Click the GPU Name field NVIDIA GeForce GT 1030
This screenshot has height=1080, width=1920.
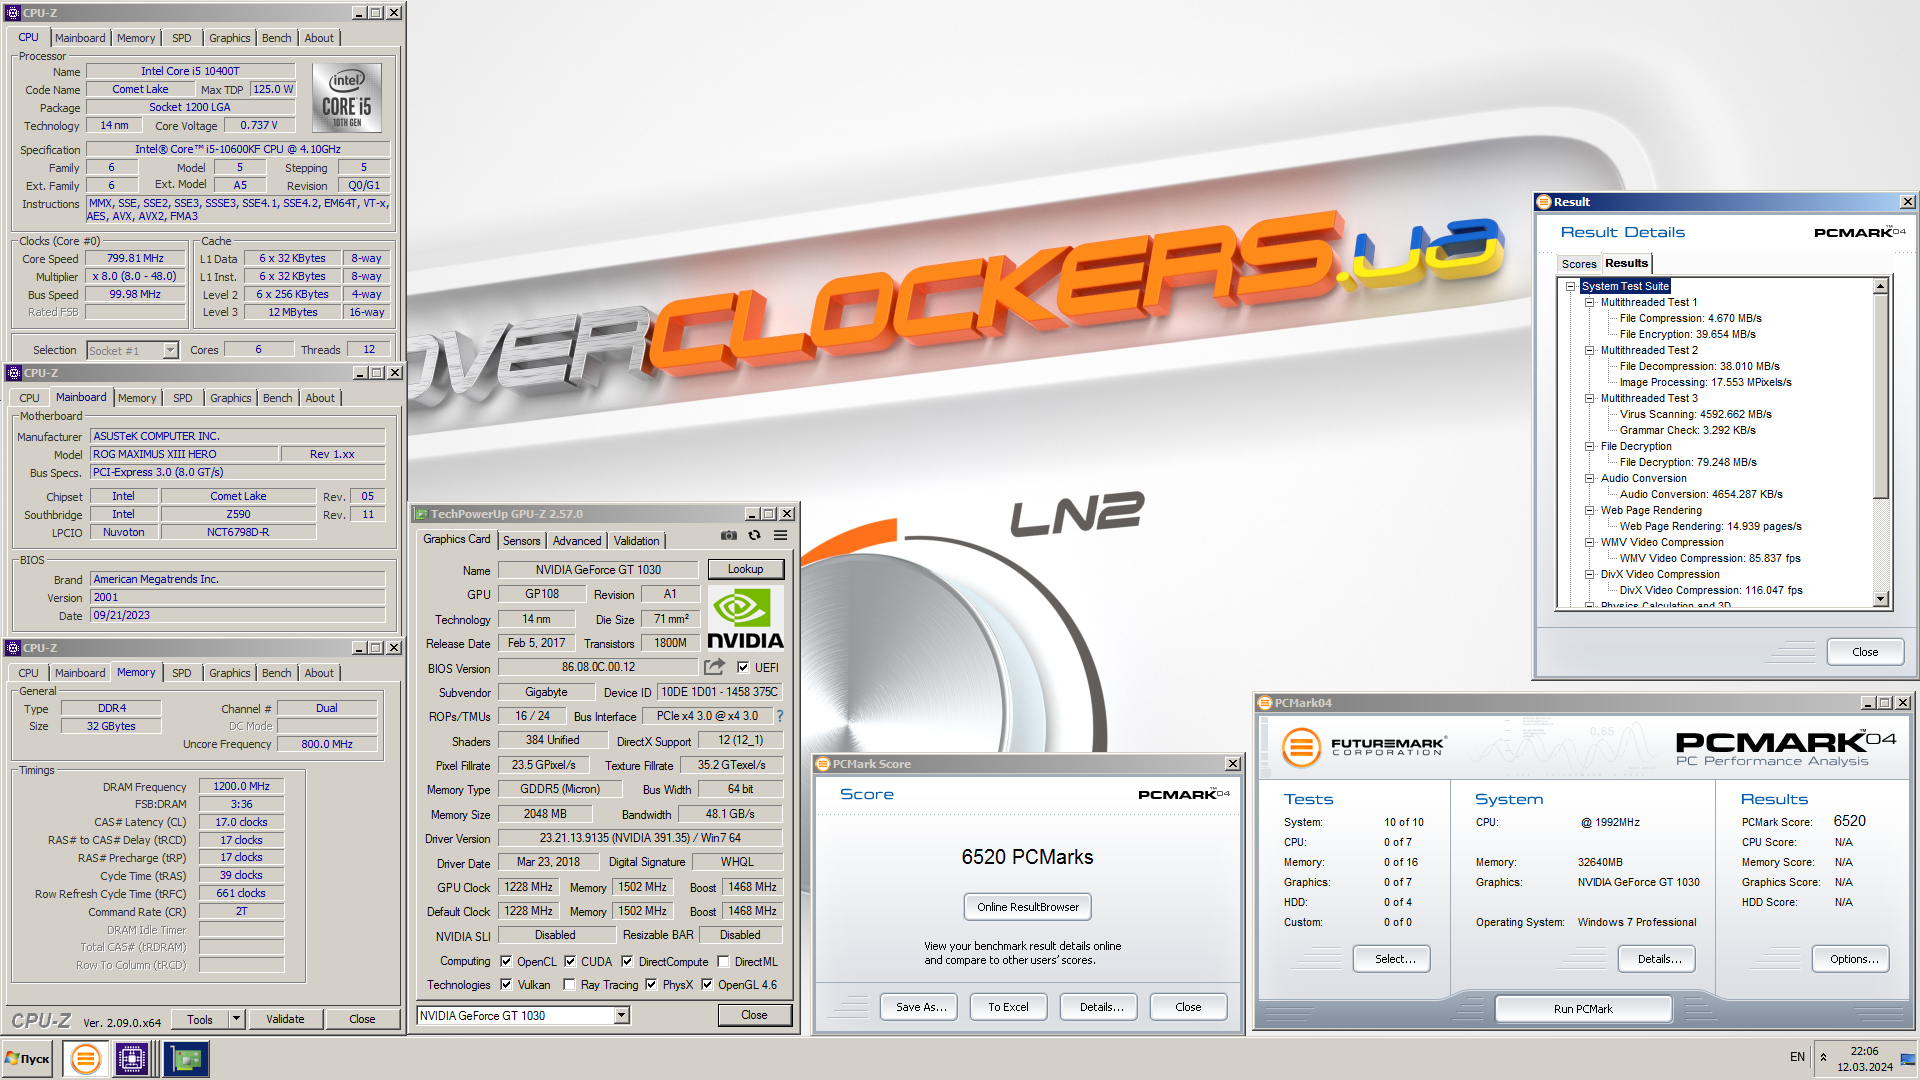(x=598, y=570)
